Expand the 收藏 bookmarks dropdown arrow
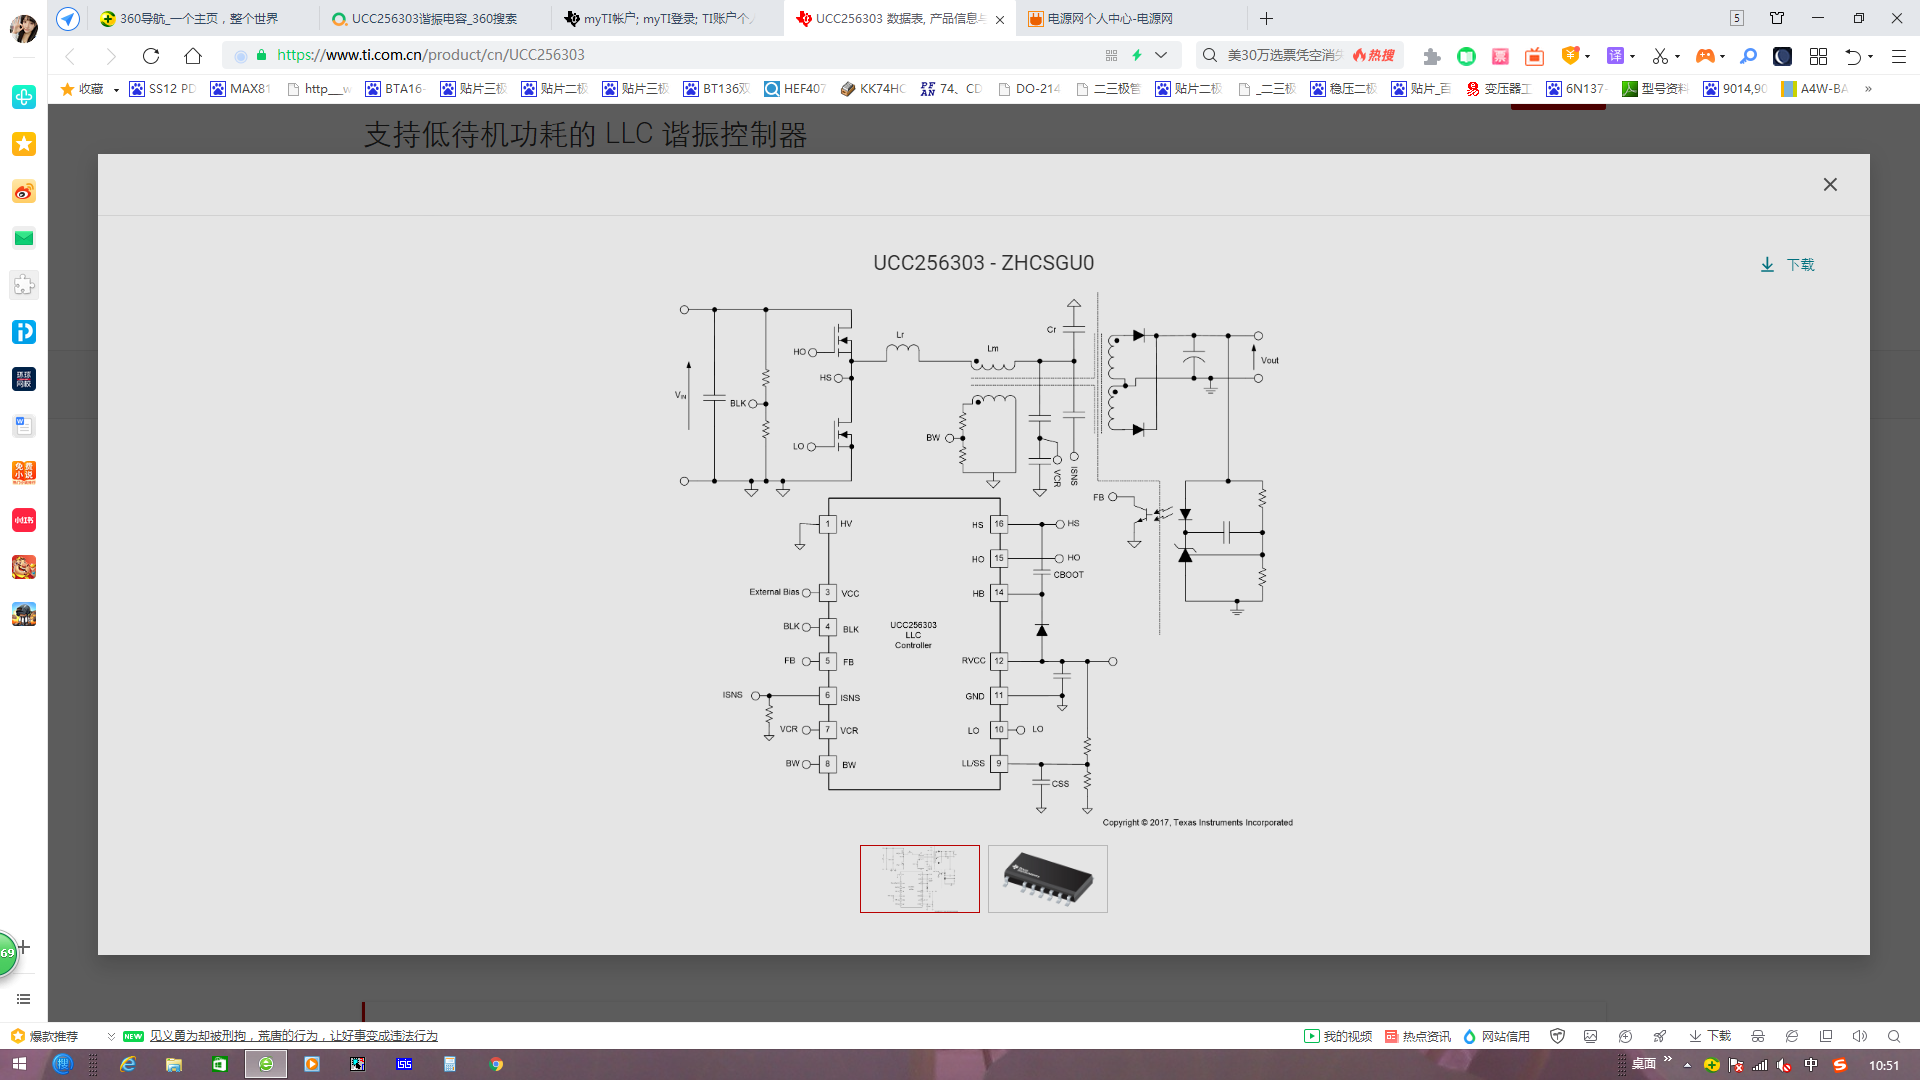Image resolution: width=1920 pixels, height=1080 pixels. [116, 89]
